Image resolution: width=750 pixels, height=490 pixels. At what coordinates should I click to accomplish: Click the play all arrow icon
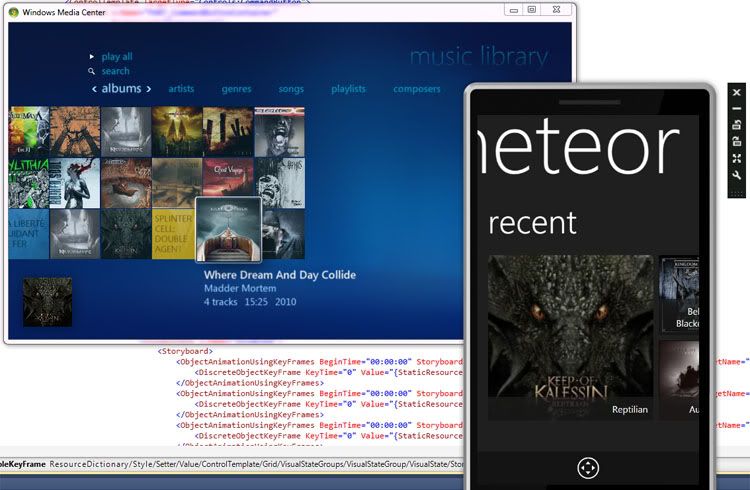pyautogui.click(x=92, y=57)
